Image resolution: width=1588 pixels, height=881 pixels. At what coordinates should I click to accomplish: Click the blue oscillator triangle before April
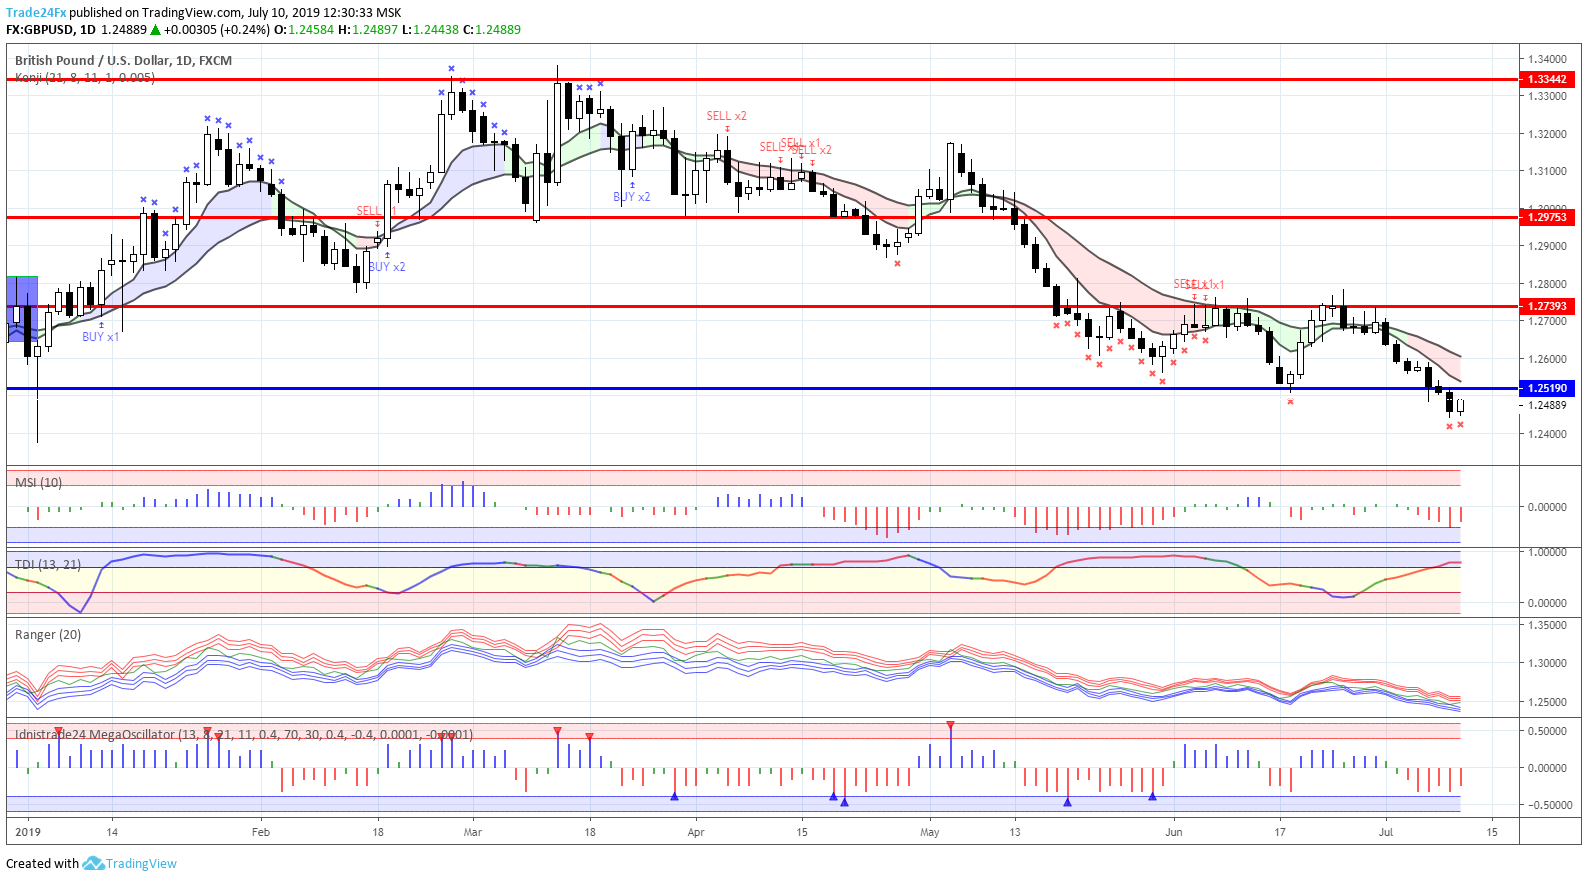point(674,796)
